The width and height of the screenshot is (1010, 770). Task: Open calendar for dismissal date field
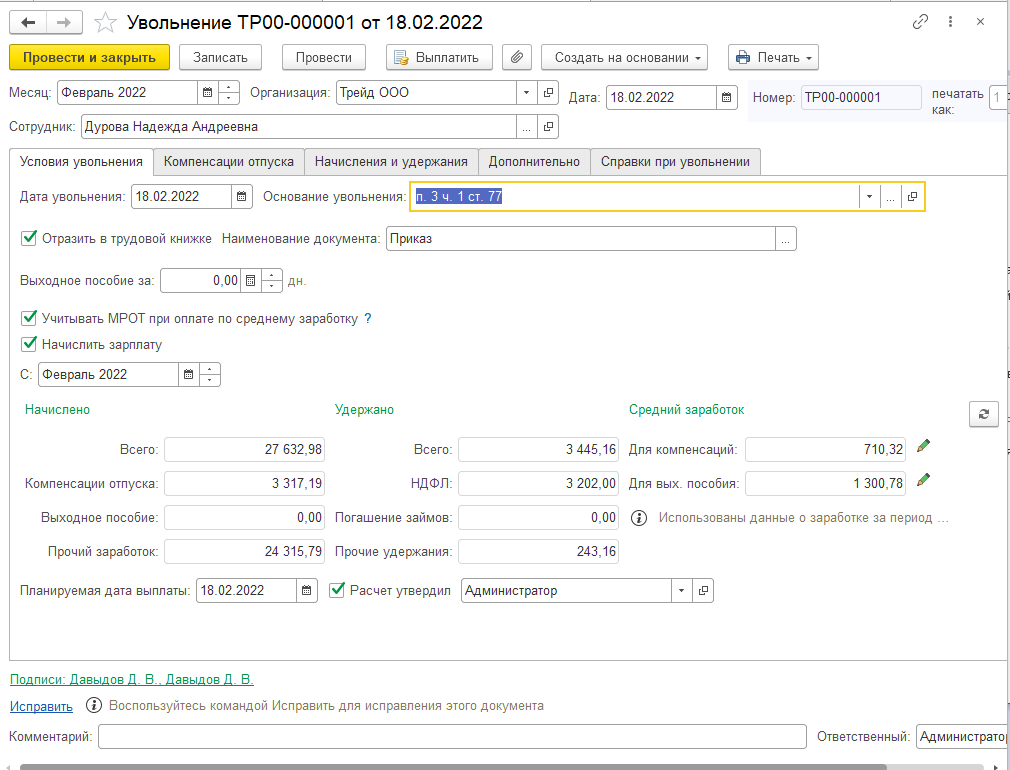coord(242,197)
